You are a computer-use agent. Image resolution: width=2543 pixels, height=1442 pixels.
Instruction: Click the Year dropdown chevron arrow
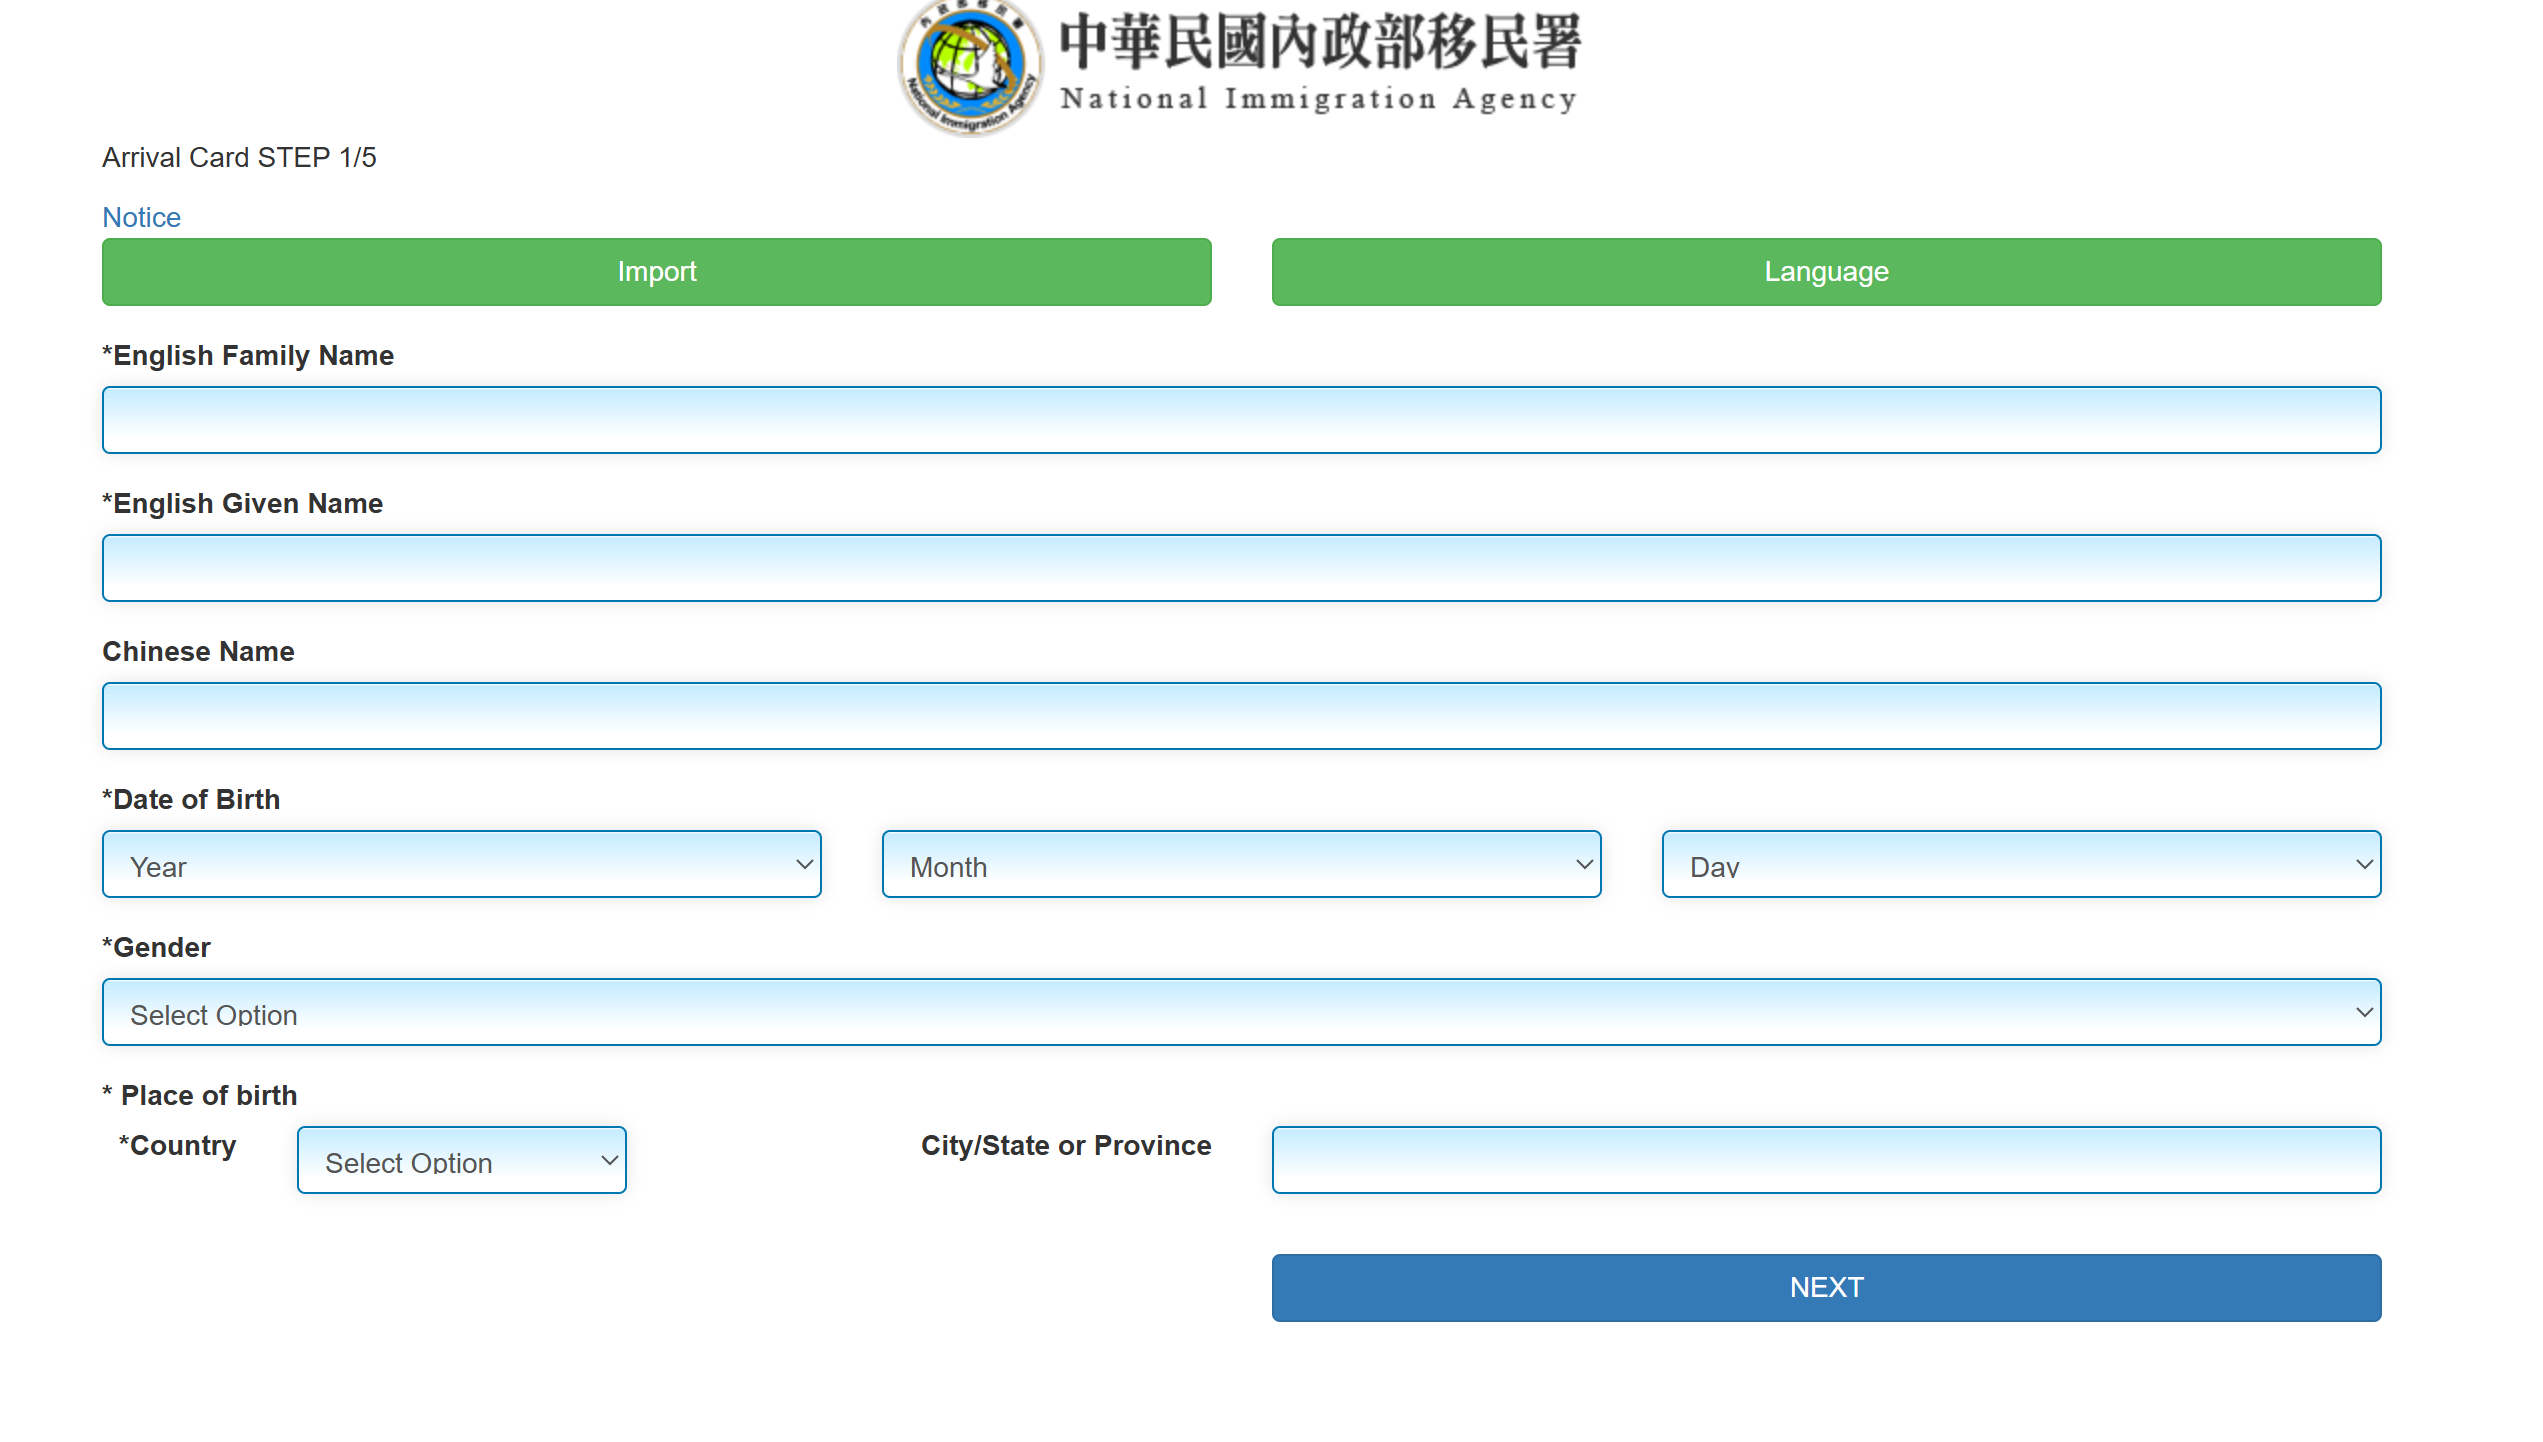(804, 864)
